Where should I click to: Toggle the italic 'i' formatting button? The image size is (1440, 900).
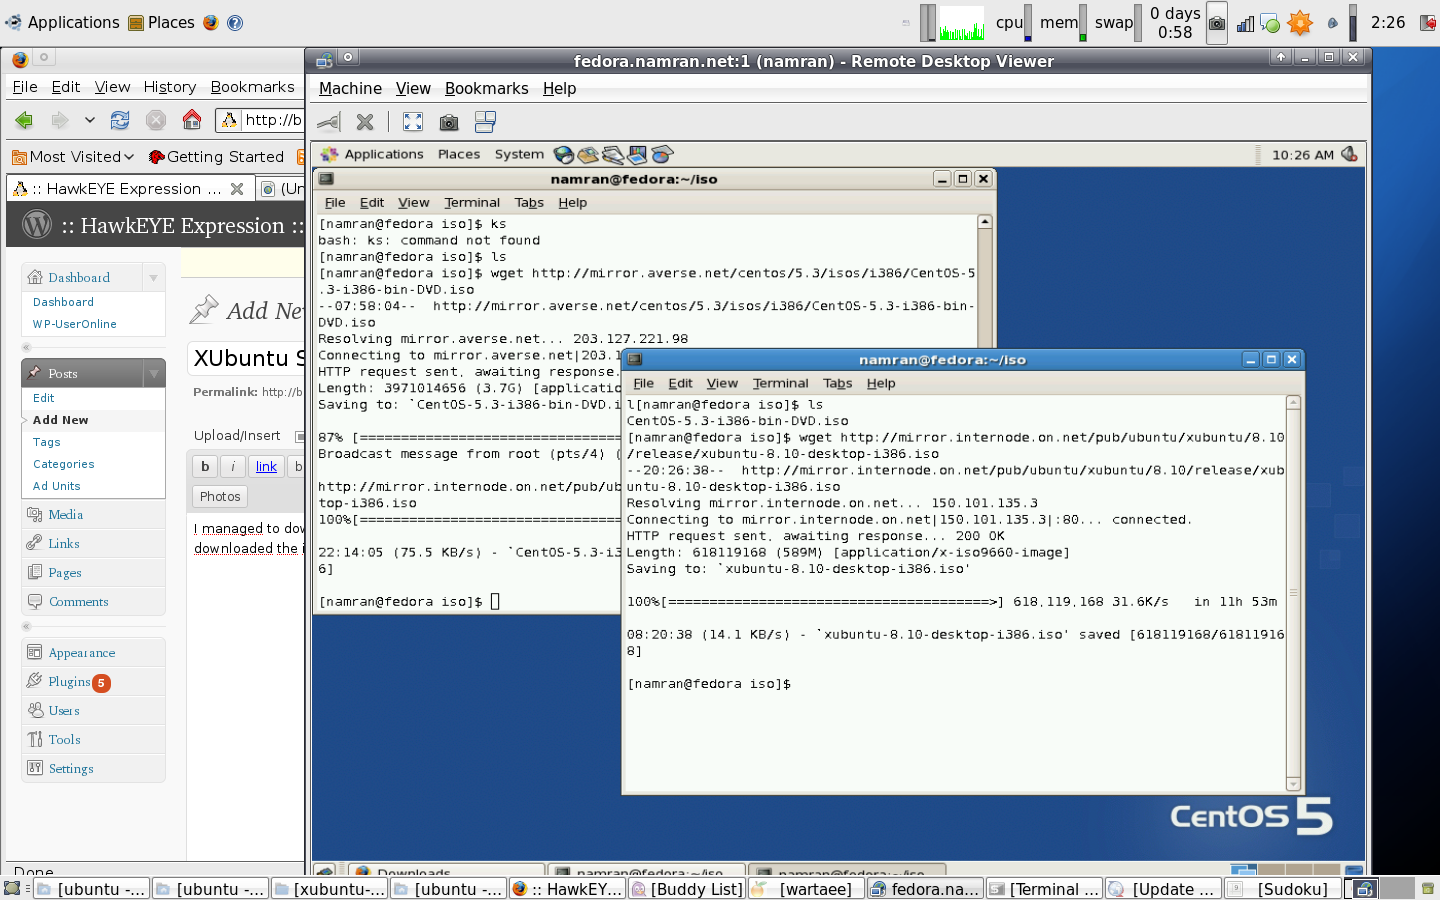click(x=233, y=466)
